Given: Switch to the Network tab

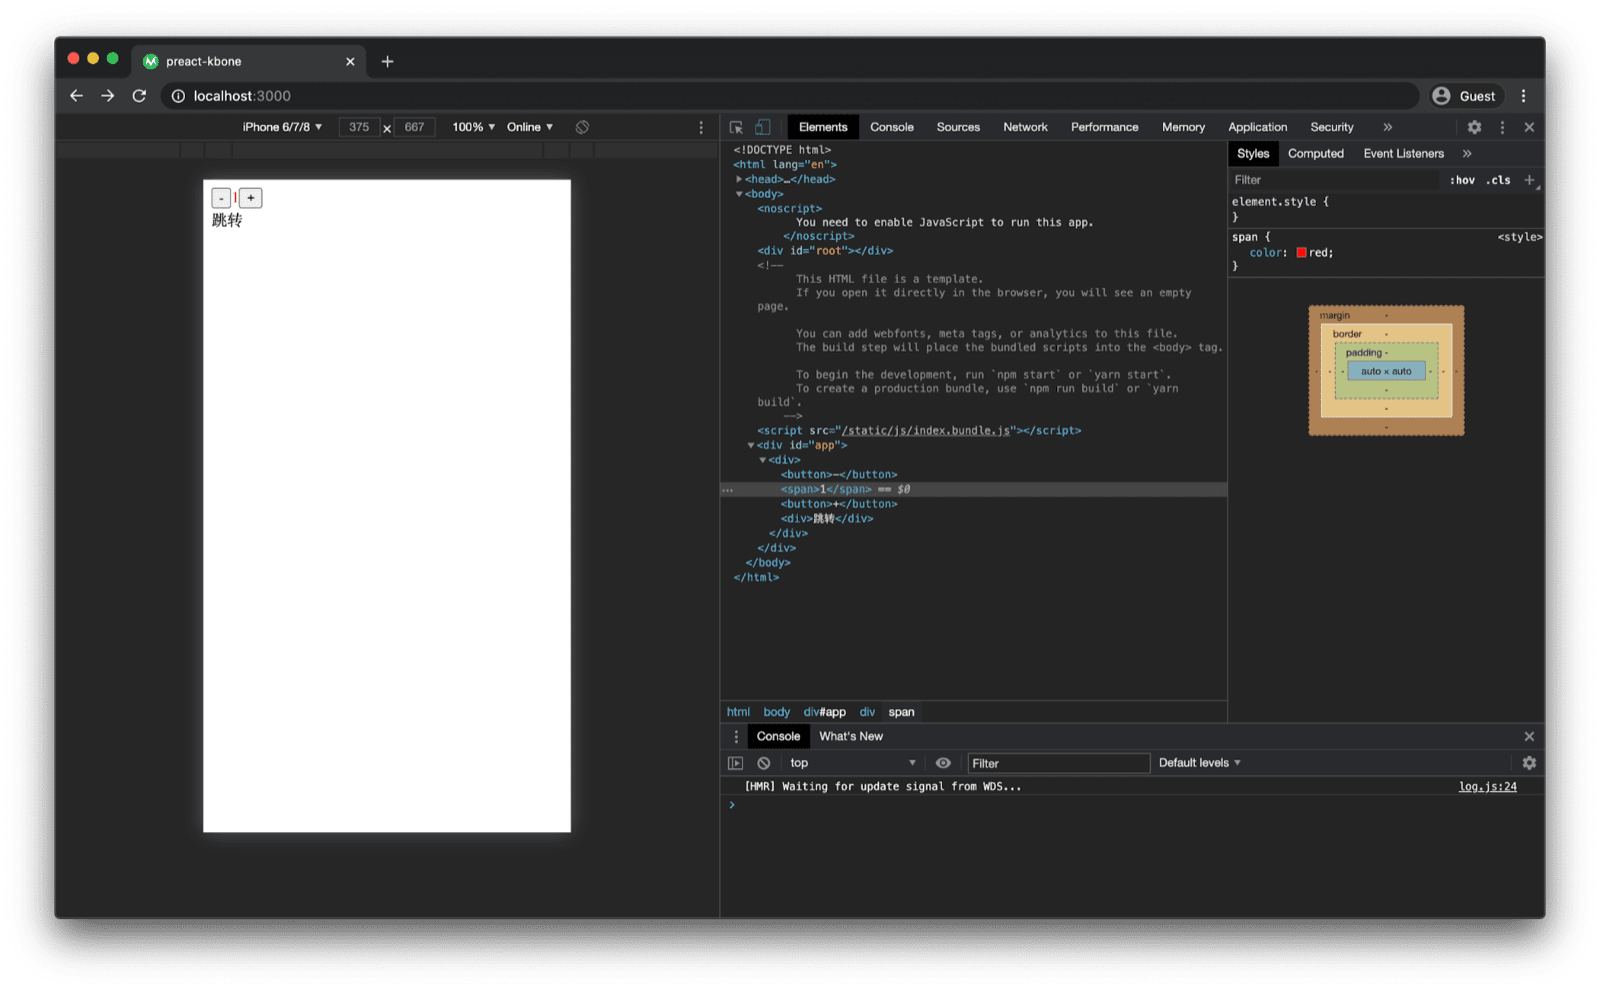Looking at the screenshot, I should pyautogui.click(x=1025, y=127).
